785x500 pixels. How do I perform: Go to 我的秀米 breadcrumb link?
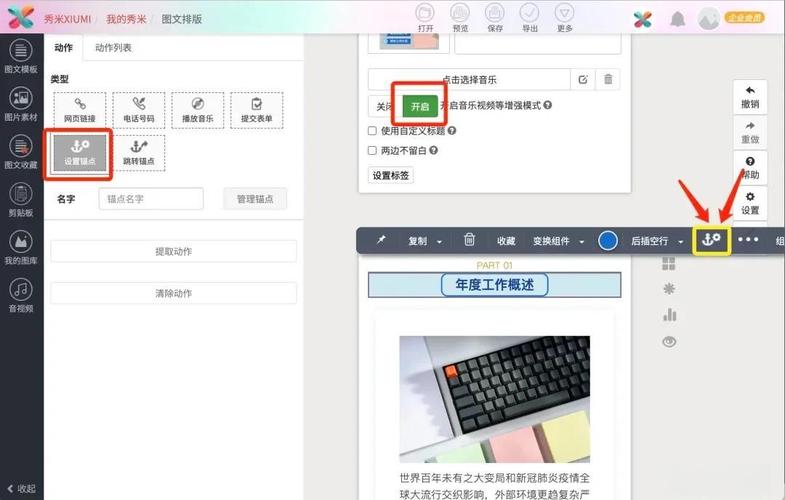tap(126, 19)
